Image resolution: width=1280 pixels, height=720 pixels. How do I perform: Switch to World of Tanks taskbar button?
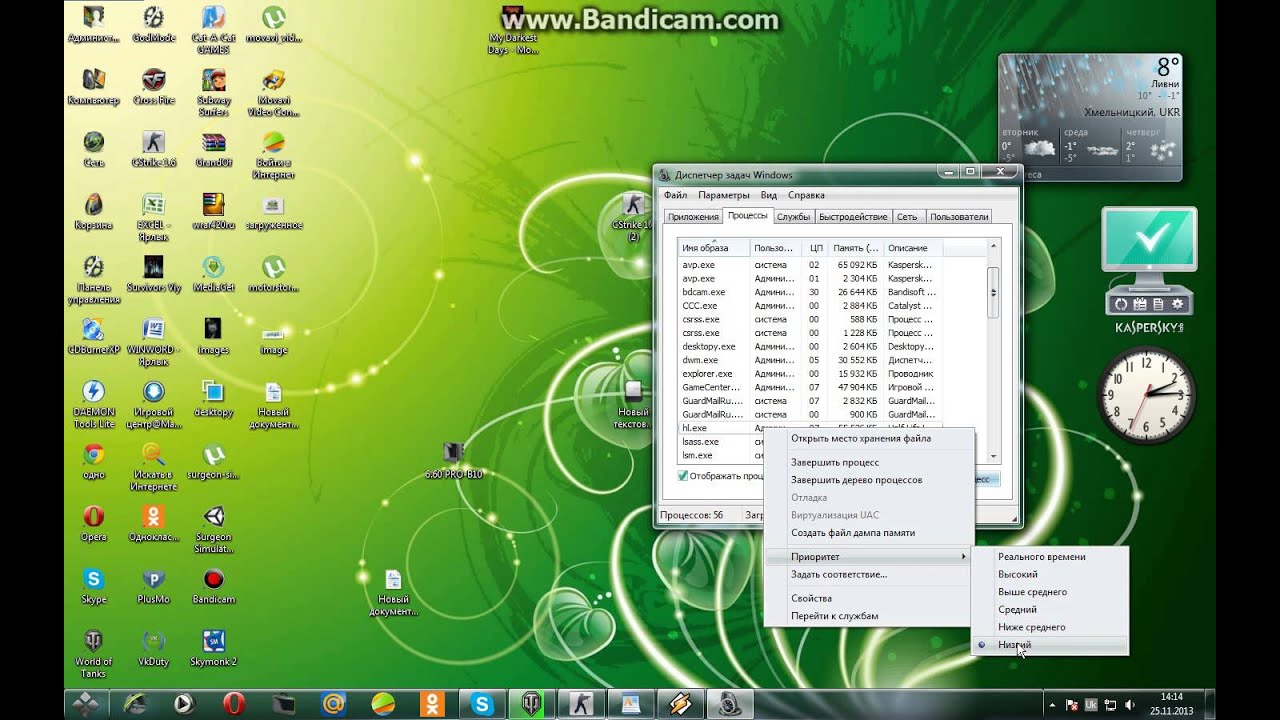pyautogui.click(x=530, y=704)
